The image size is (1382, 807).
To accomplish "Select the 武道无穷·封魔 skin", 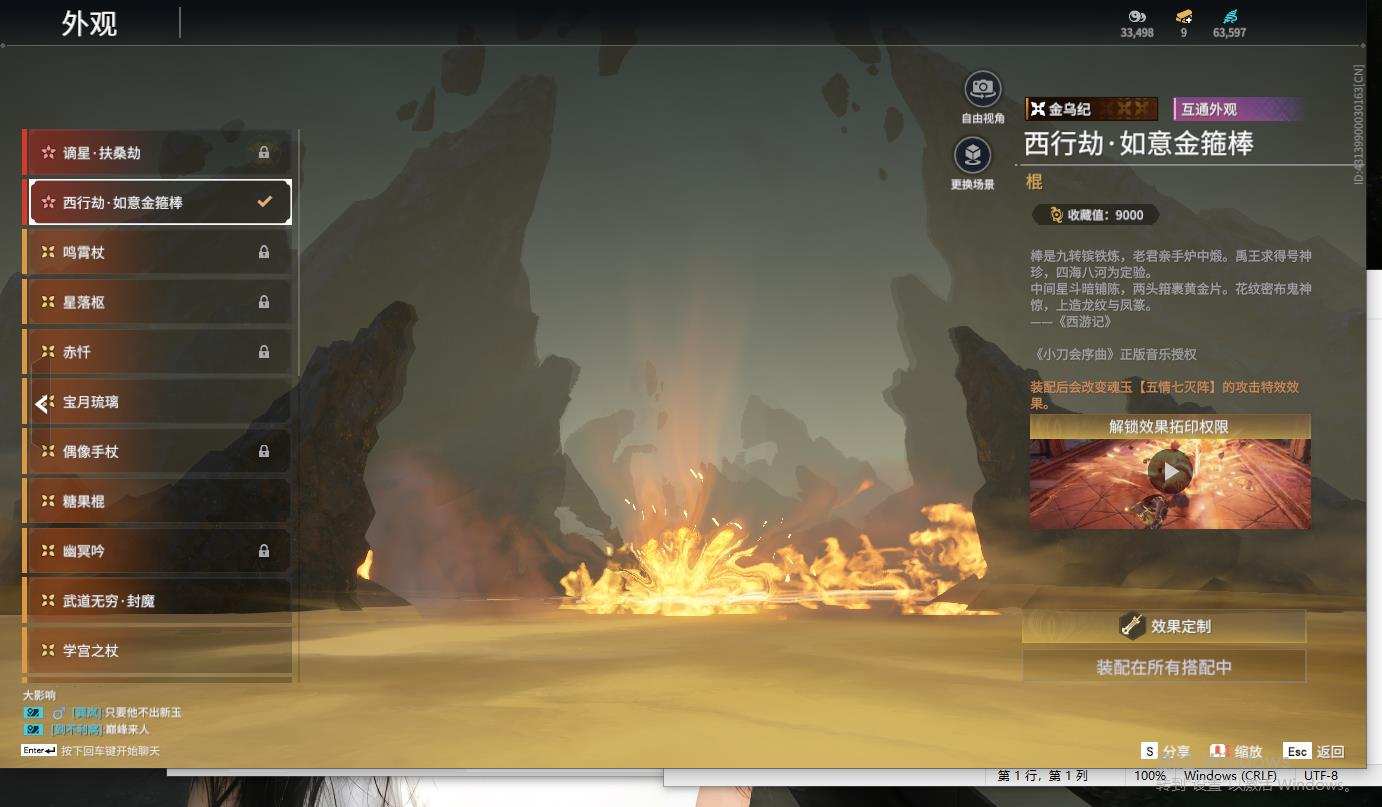I will tap(158, 601).
